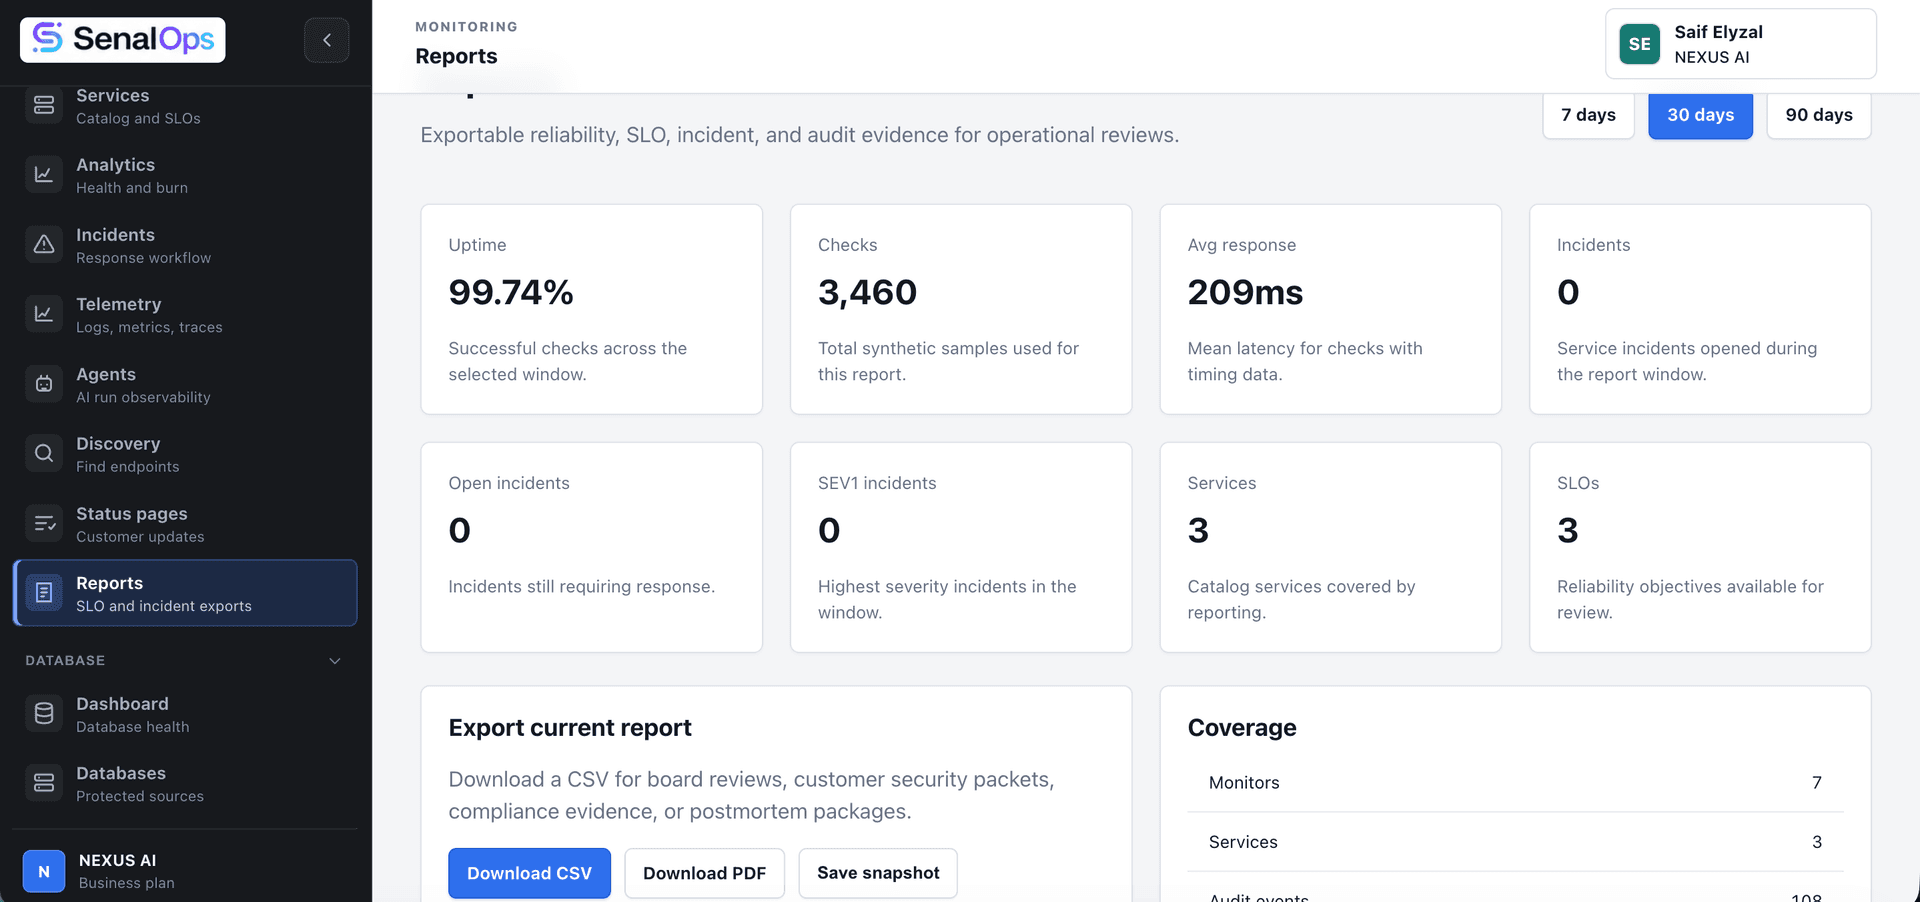Open Discovery Find endpoints
Viewport: 1920px width, 902px height.
(185, 454)
